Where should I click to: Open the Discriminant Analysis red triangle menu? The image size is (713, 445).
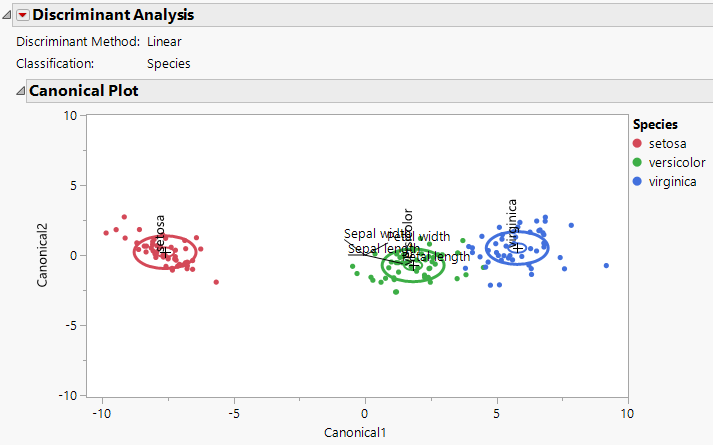(x=23, y=15)
